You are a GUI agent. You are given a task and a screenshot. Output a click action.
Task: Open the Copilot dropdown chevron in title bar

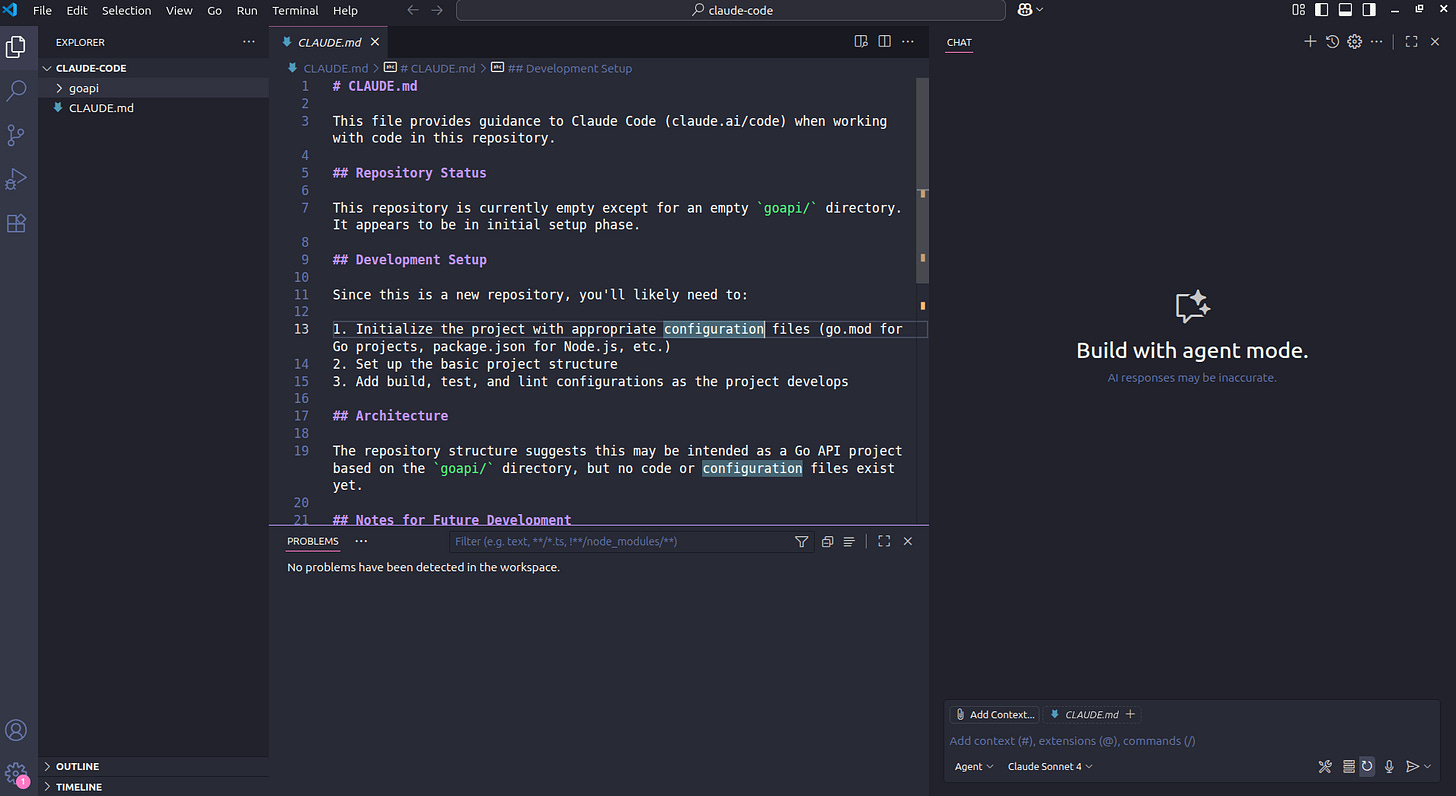click(x=1040, y=10)
